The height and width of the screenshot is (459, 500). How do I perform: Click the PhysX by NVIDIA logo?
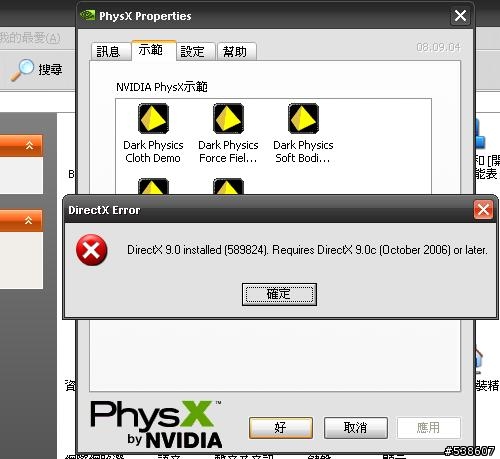(x=156, y=424)
